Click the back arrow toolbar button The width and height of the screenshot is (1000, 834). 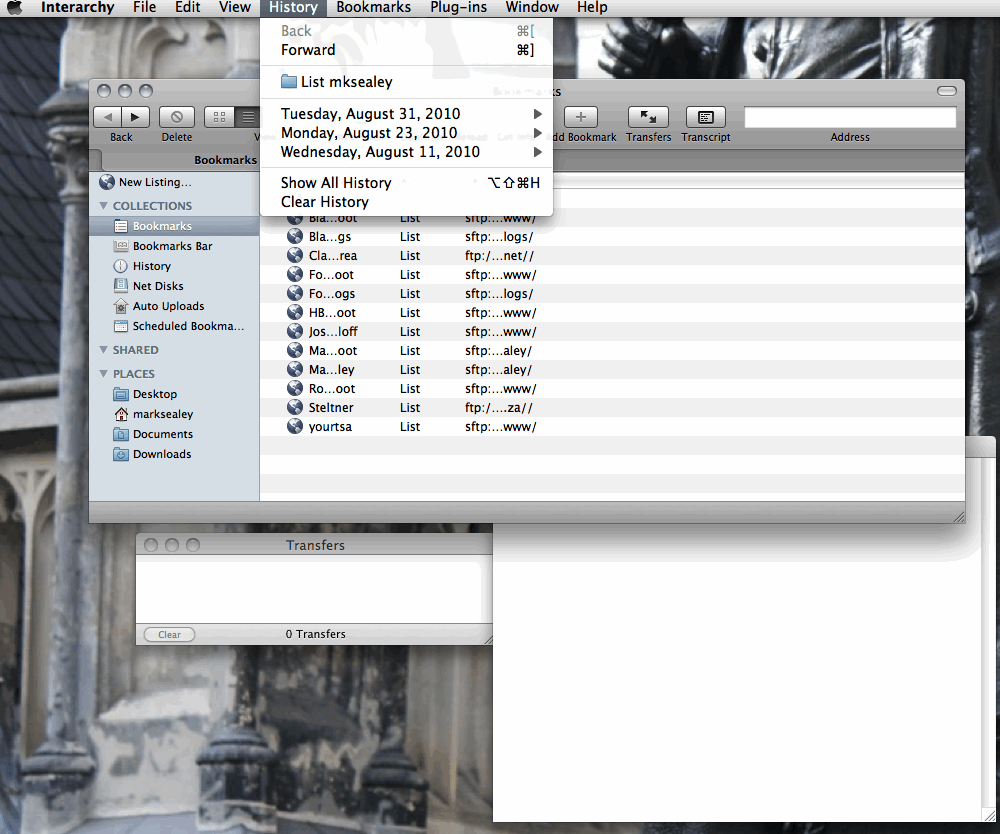(108, 117)
